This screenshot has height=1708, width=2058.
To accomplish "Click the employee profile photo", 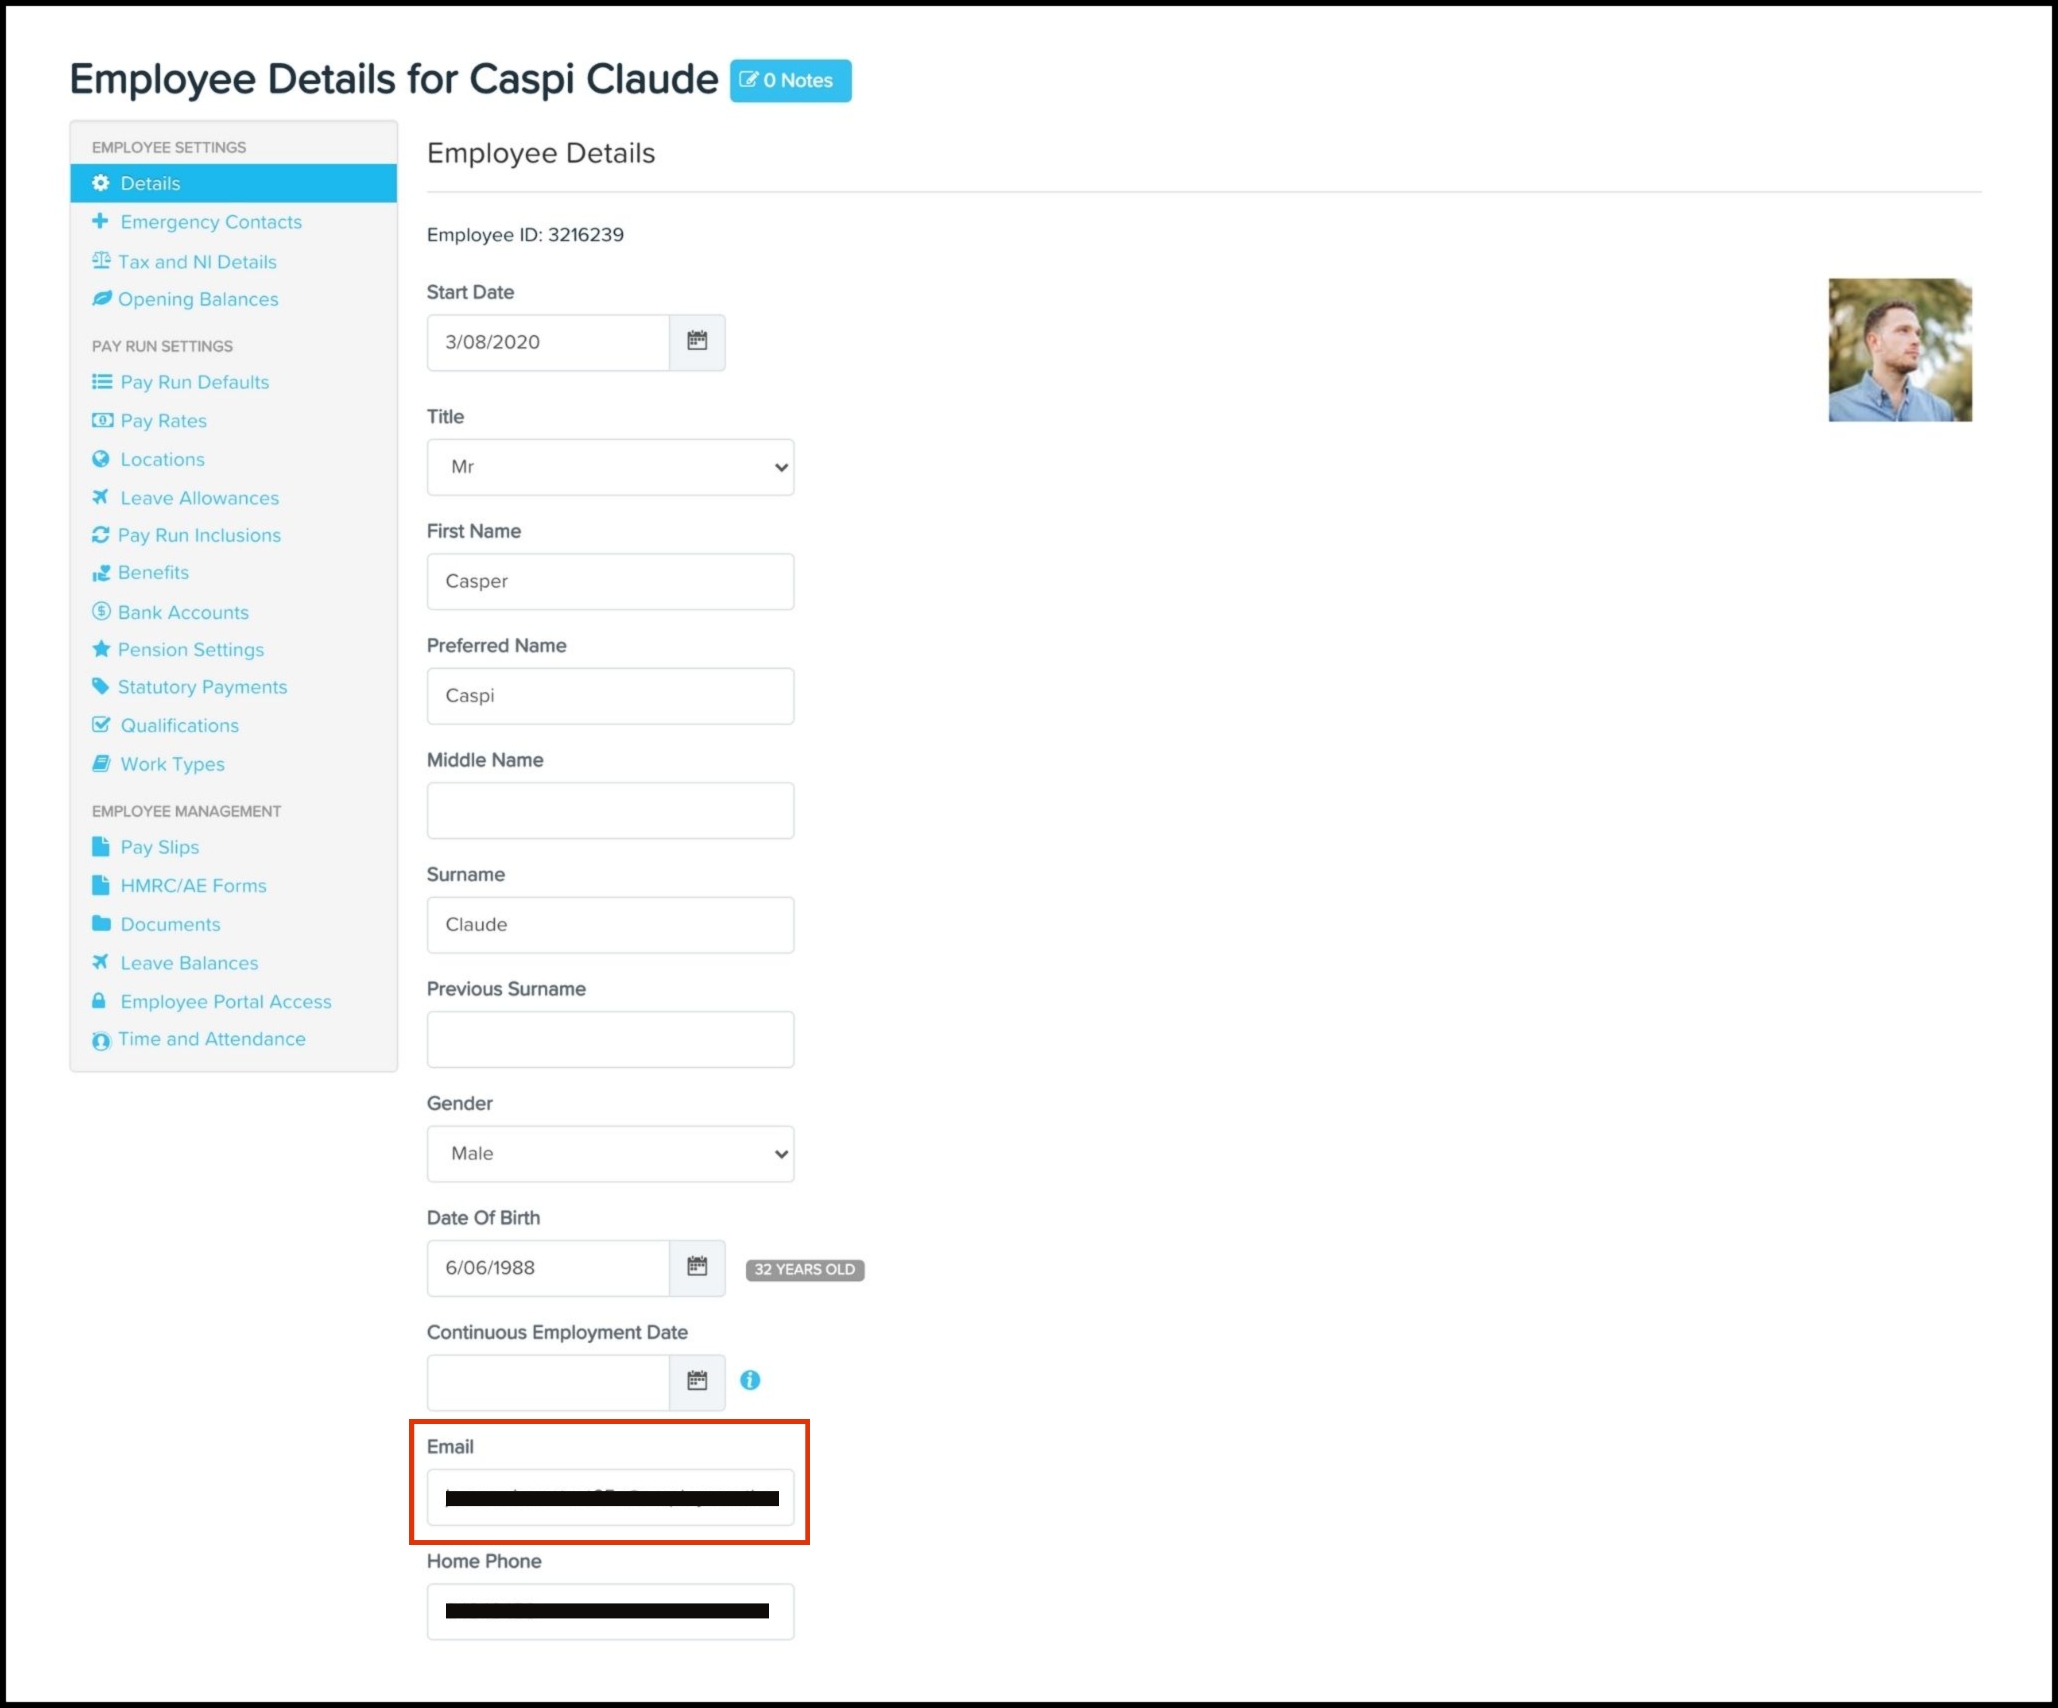I will 1899,350.
